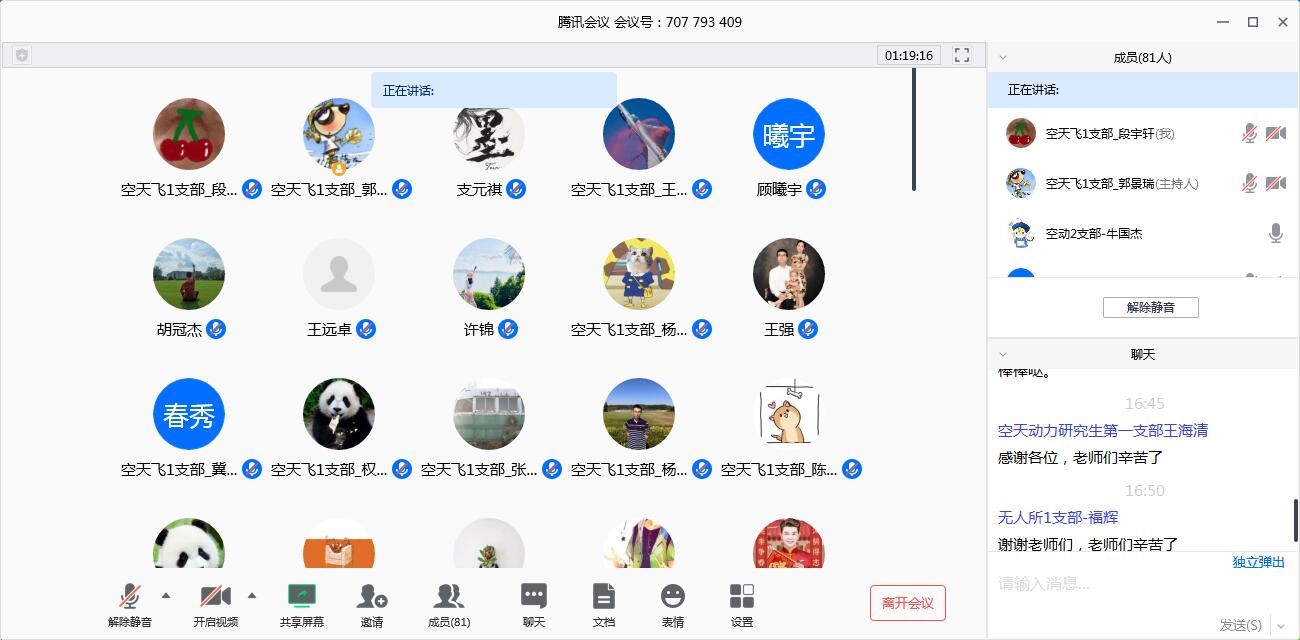The width and height of the screenshot is (1300, 640).
Task: Enter full screen via the expand icon
Action: click(962, 55)
